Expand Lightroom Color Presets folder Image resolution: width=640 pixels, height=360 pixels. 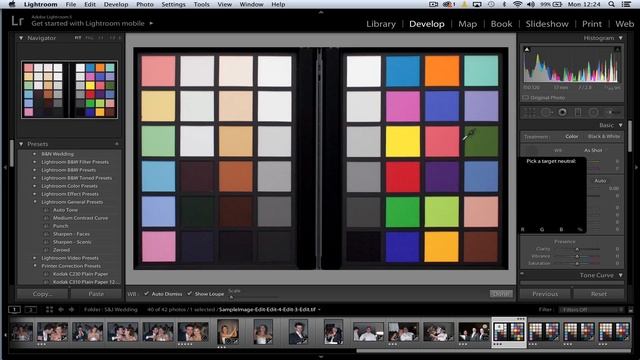click(x=34, y=186)
